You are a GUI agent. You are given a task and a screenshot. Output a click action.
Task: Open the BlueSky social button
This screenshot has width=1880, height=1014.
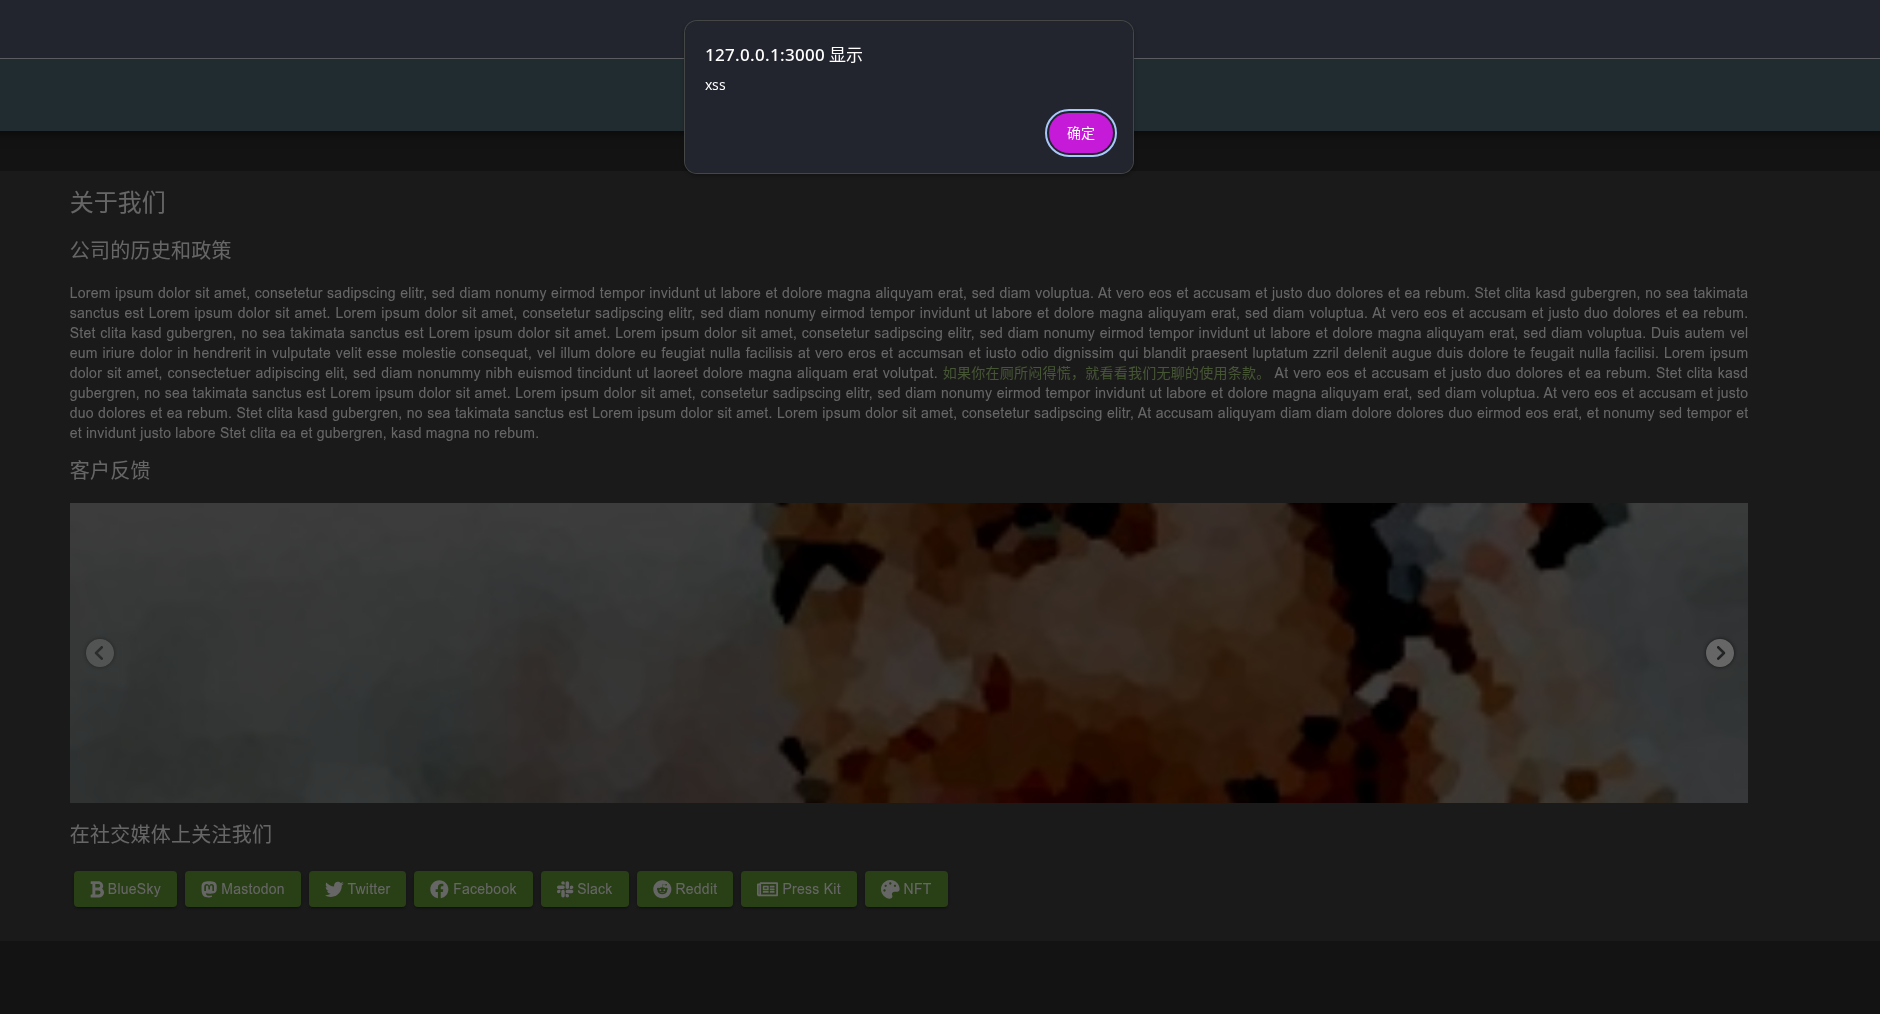pyautogui.click(x=125, y=889)
